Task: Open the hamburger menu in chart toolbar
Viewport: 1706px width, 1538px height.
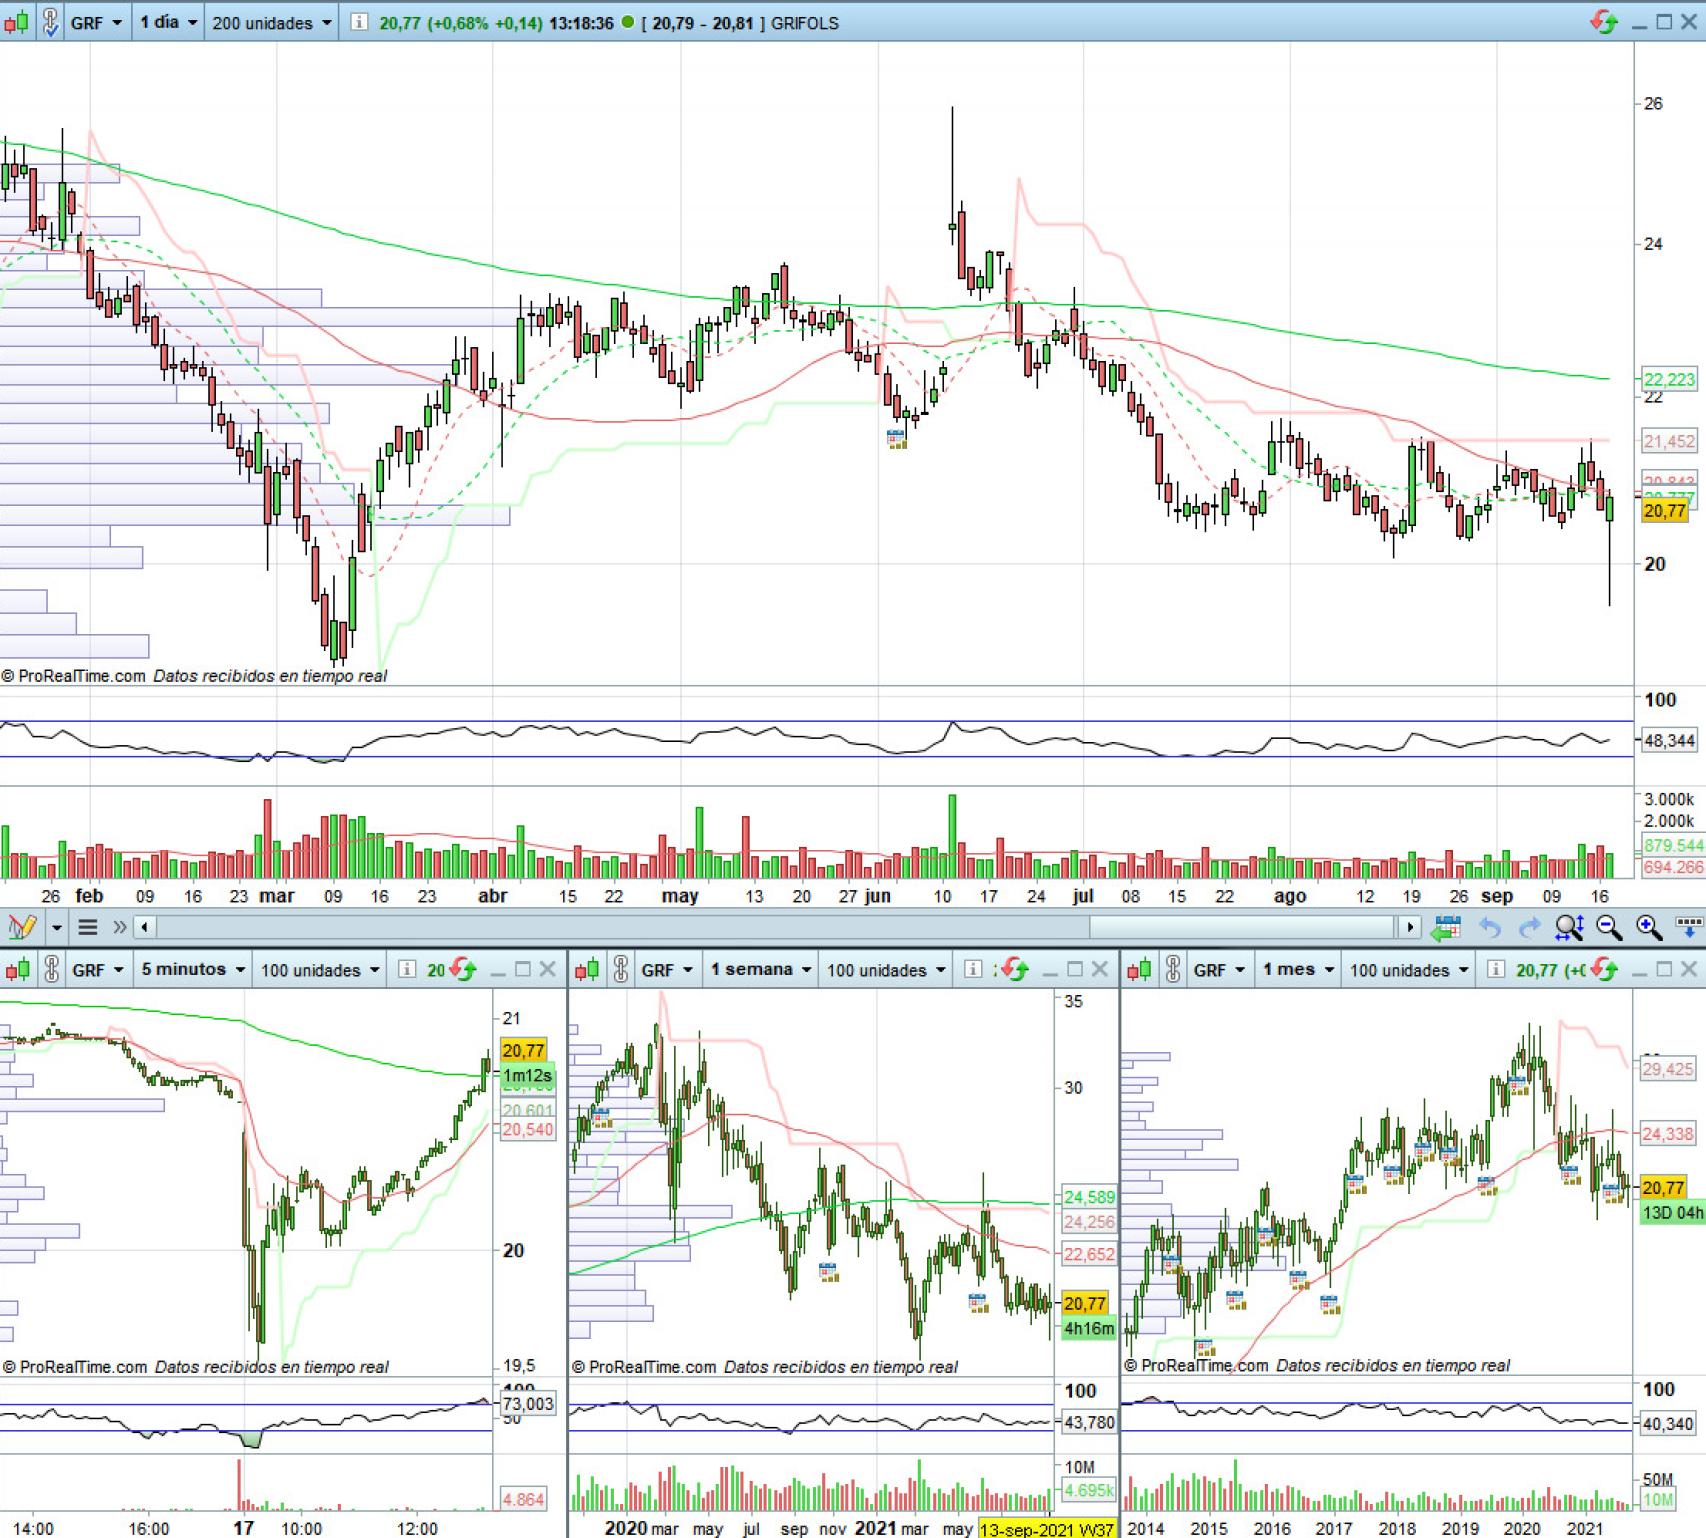Action: pyautogui.click(x=88, y=927)
